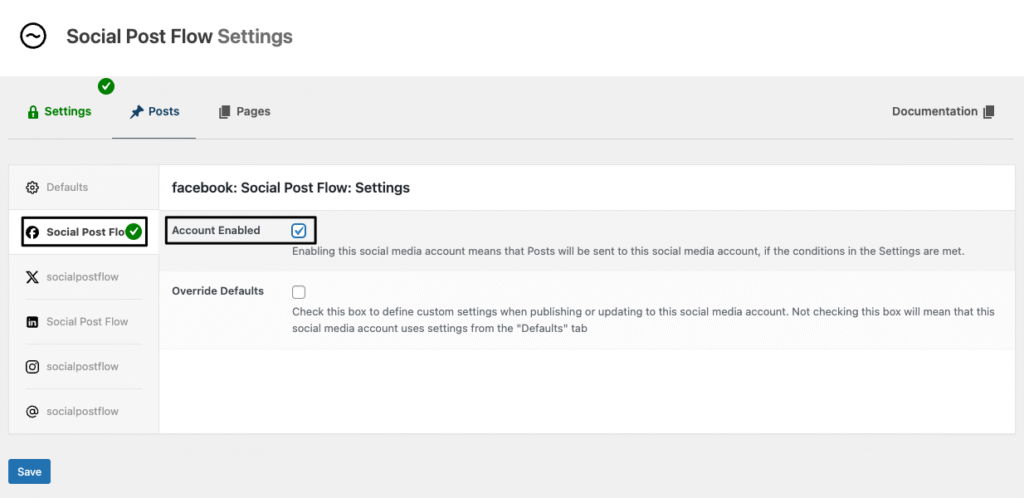This screenshot has height=498, width=1024.
Task: Click the LinkedIn icon in sidebar
Action: click(32, 322)
